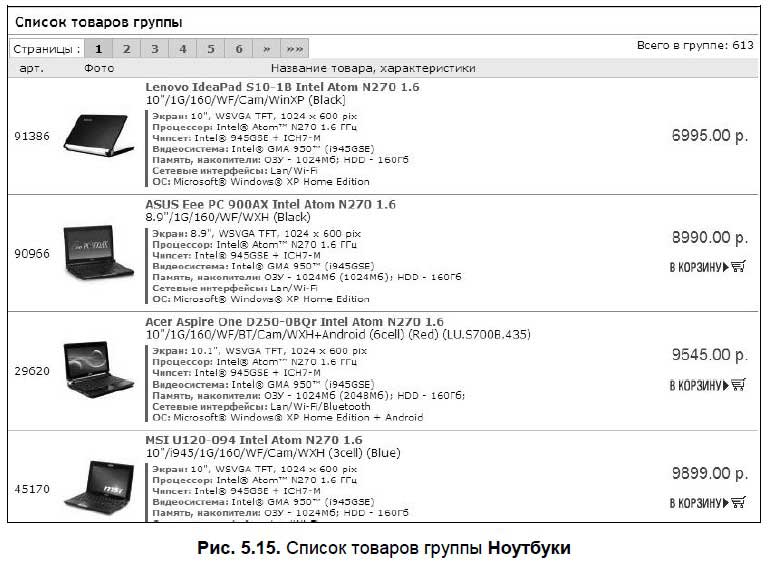
Task: Select article number 29620
Action: (x=32, y=371)
